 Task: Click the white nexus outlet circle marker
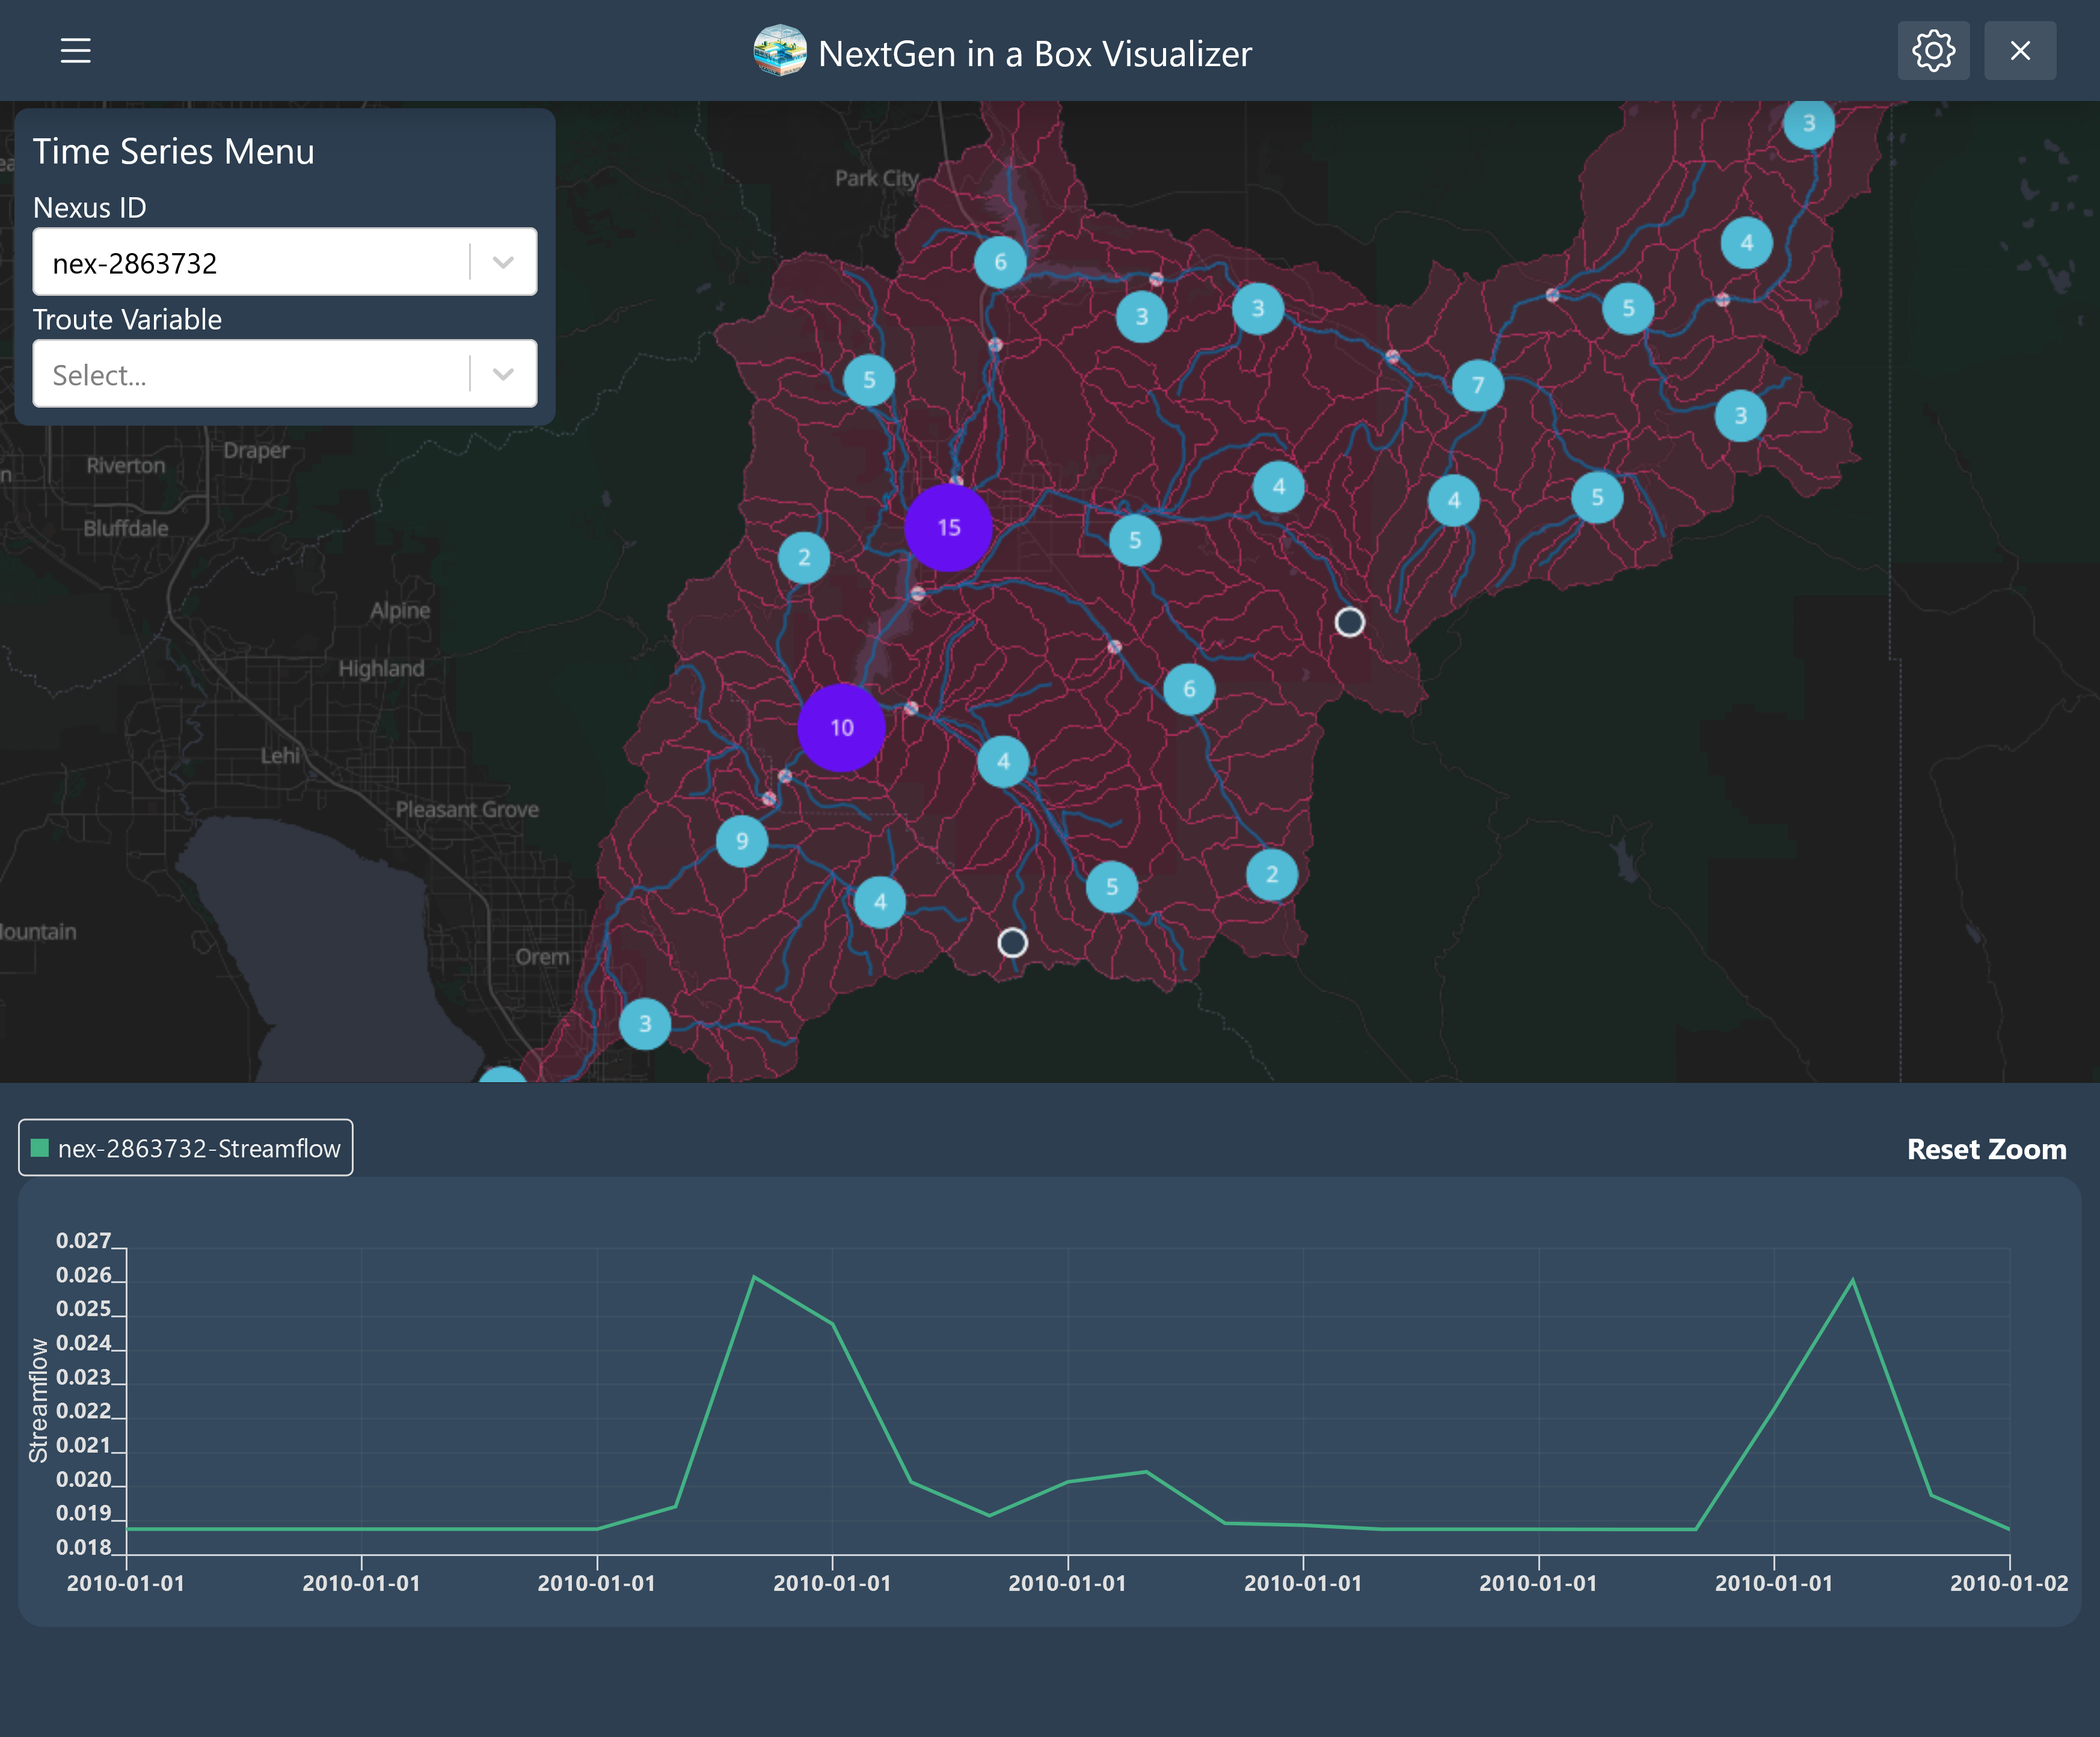[x=1349, y=621]
